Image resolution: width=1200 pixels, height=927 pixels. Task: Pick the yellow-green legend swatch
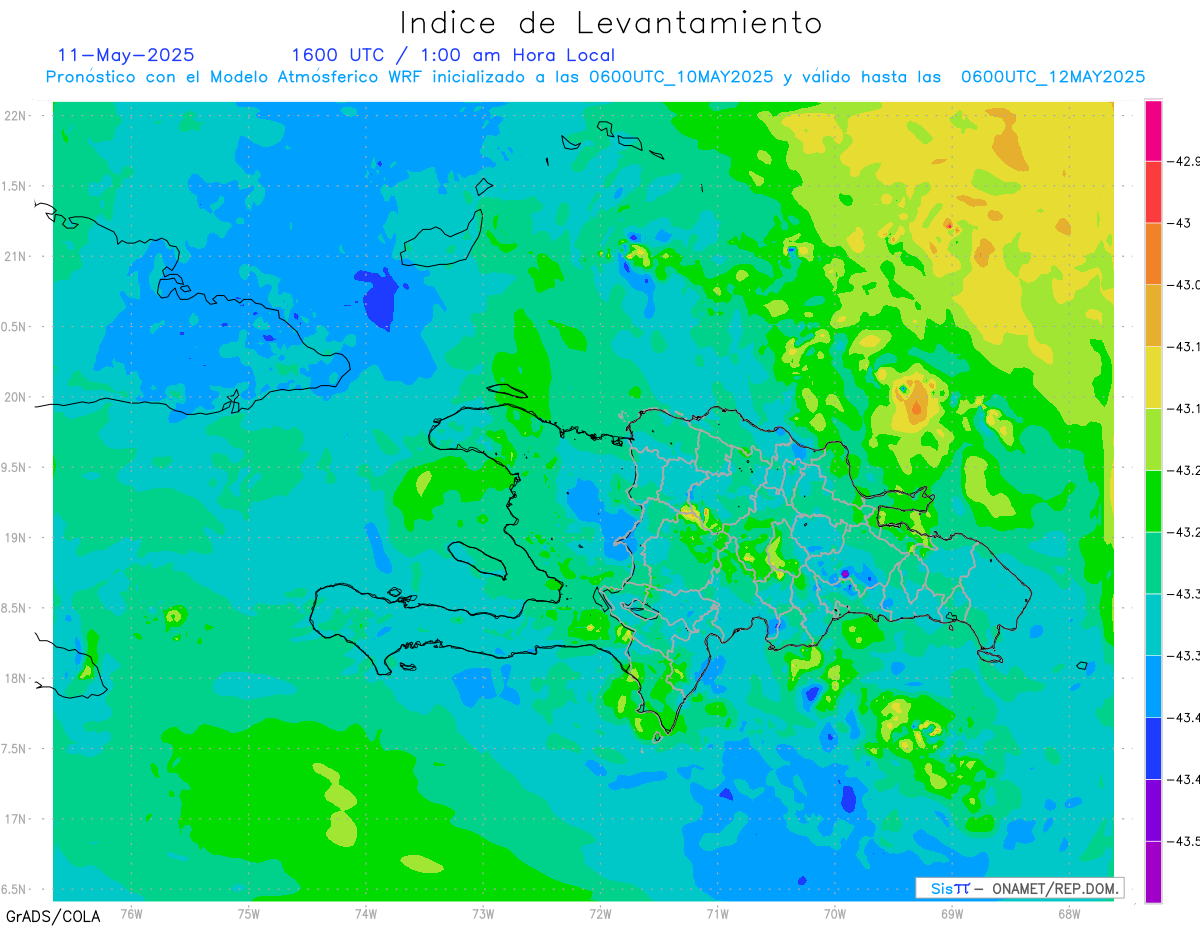(1153, 439)
